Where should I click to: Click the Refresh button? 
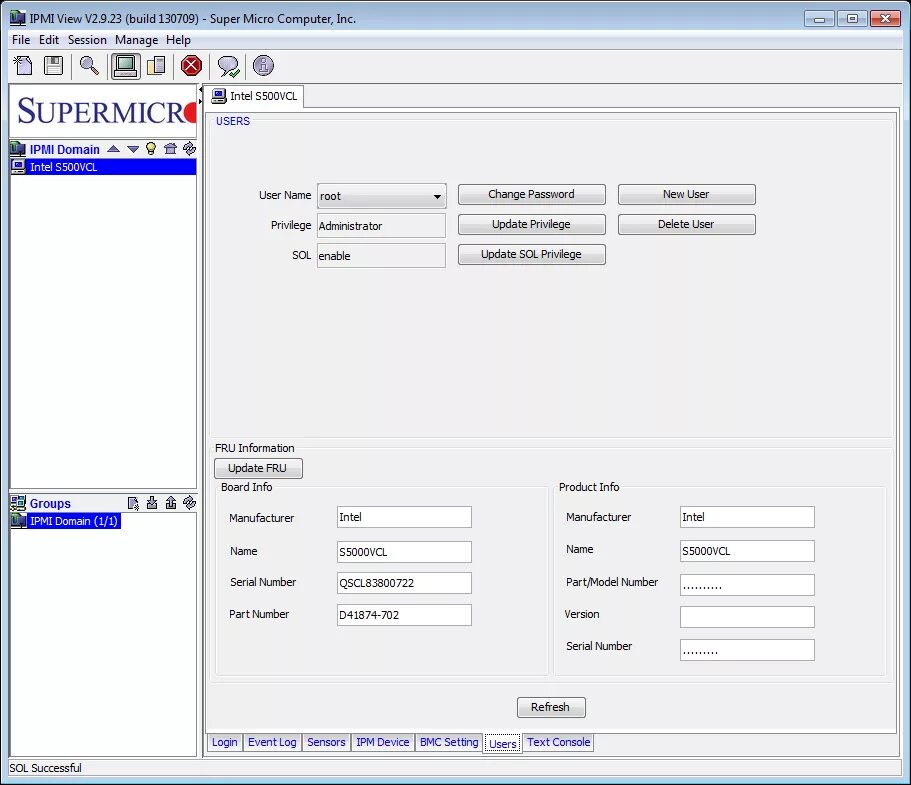551,707
